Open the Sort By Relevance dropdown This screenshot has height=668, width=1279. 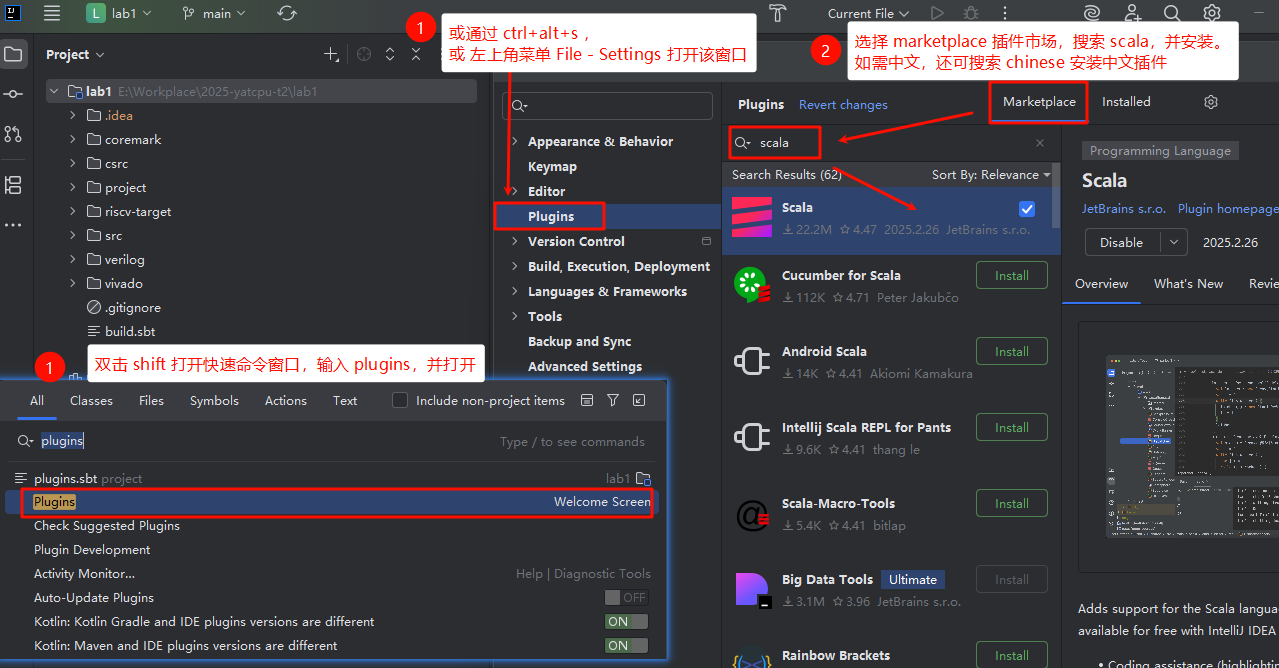click(991, 175)
